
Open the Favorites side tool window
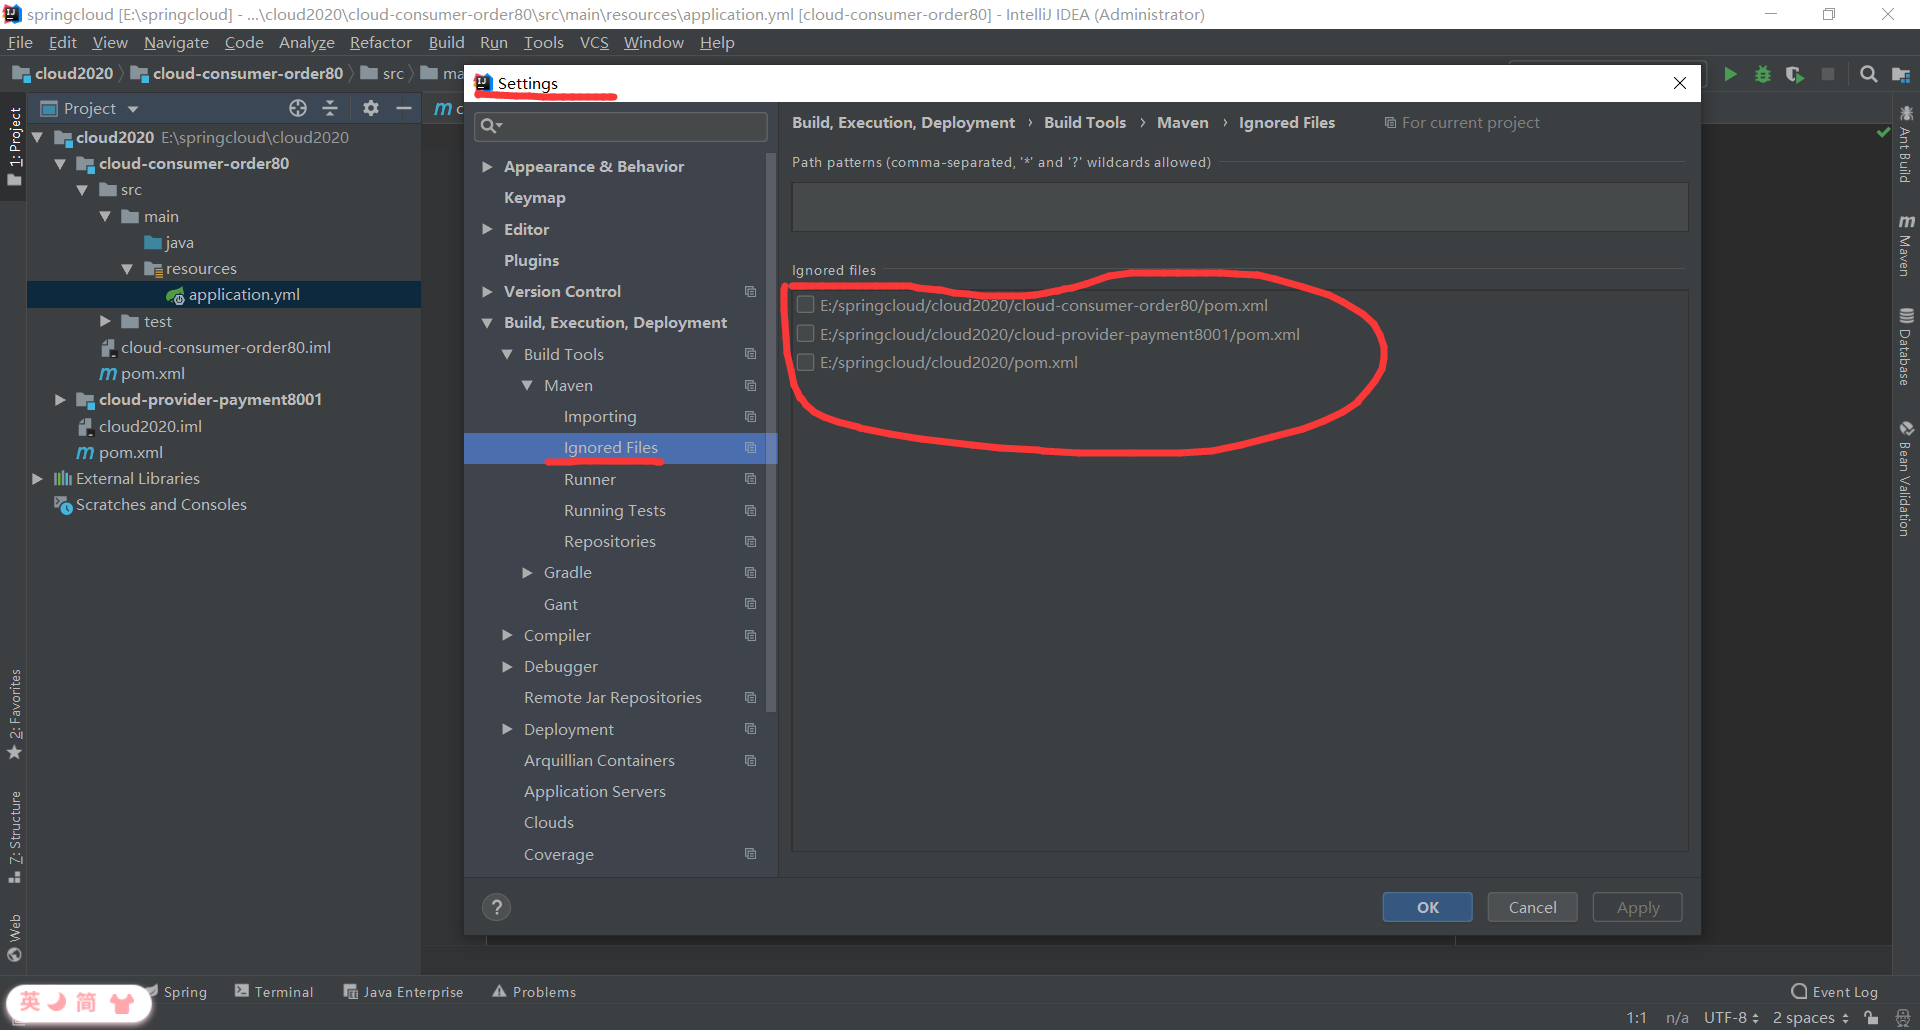pyautogui.click(x=15, y=714)
